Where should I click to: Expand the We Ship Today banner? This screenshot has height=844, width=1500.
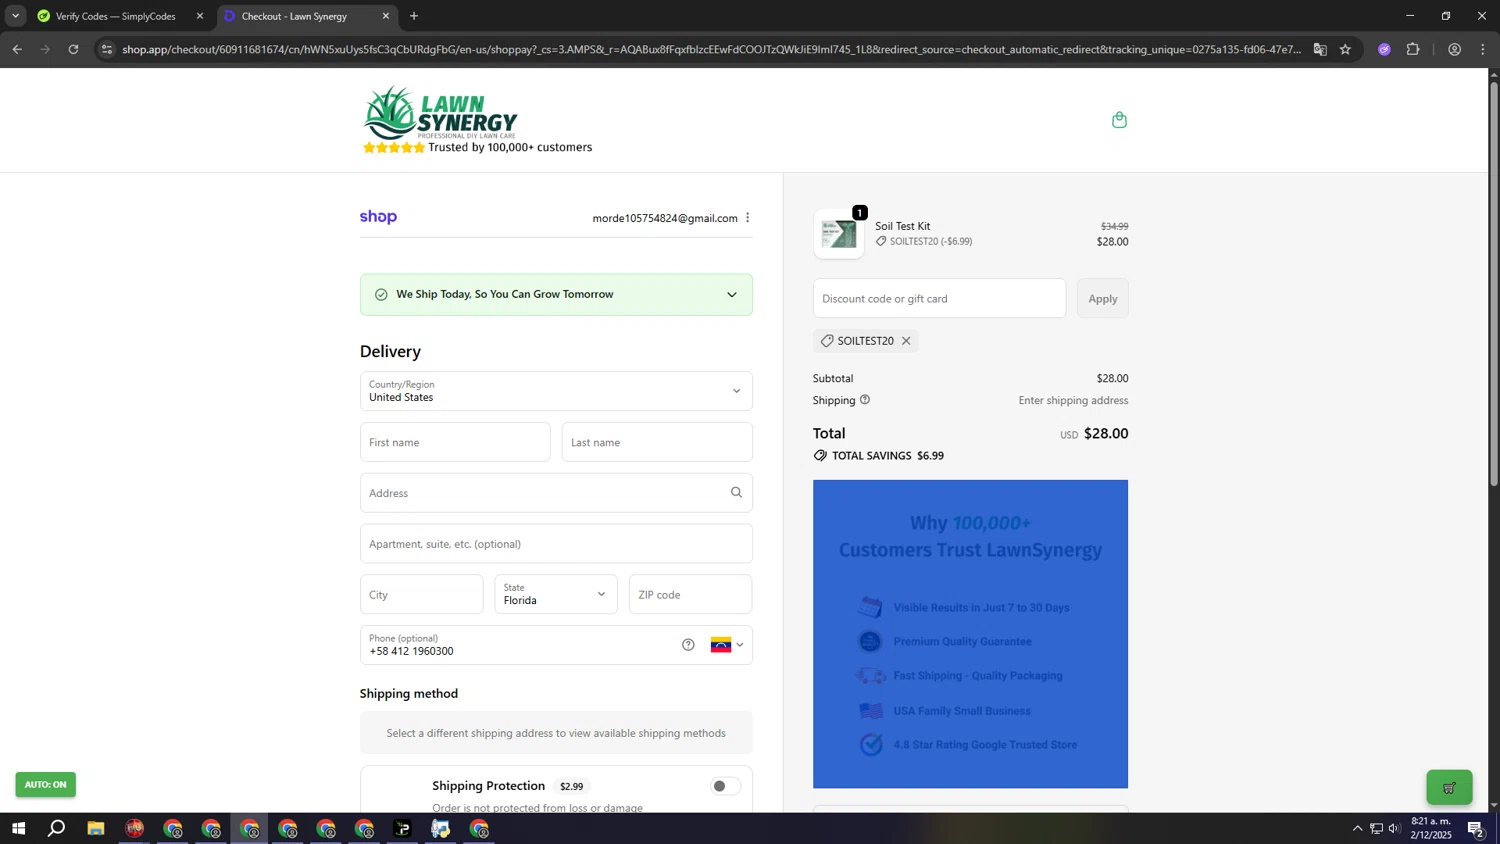coord(731,295)
